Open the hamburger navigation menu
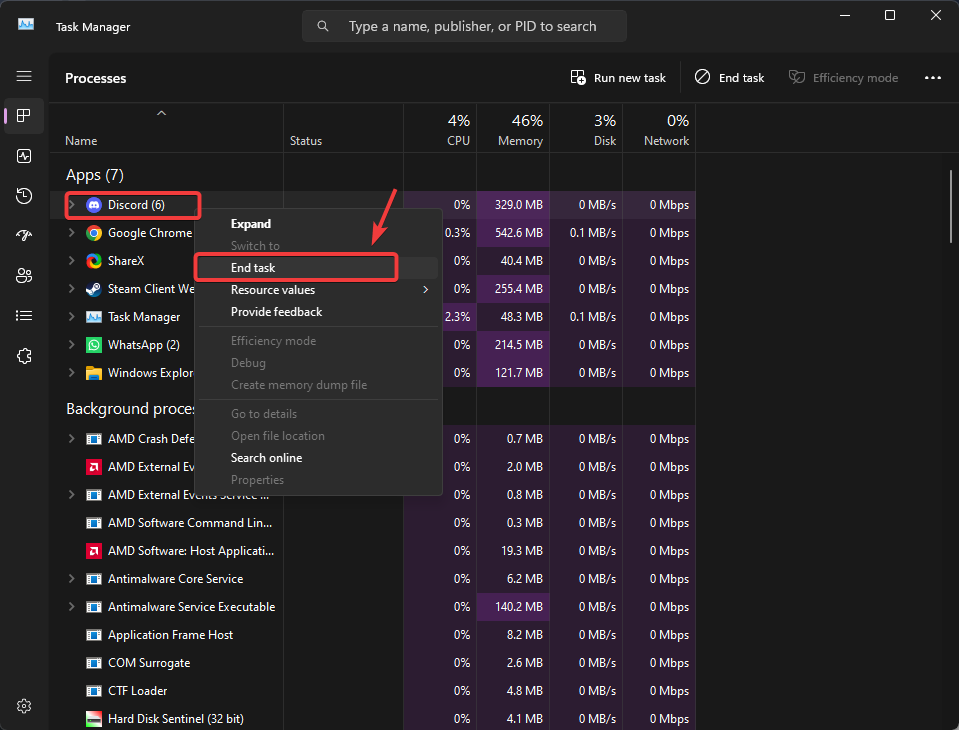 coord(24,76)
